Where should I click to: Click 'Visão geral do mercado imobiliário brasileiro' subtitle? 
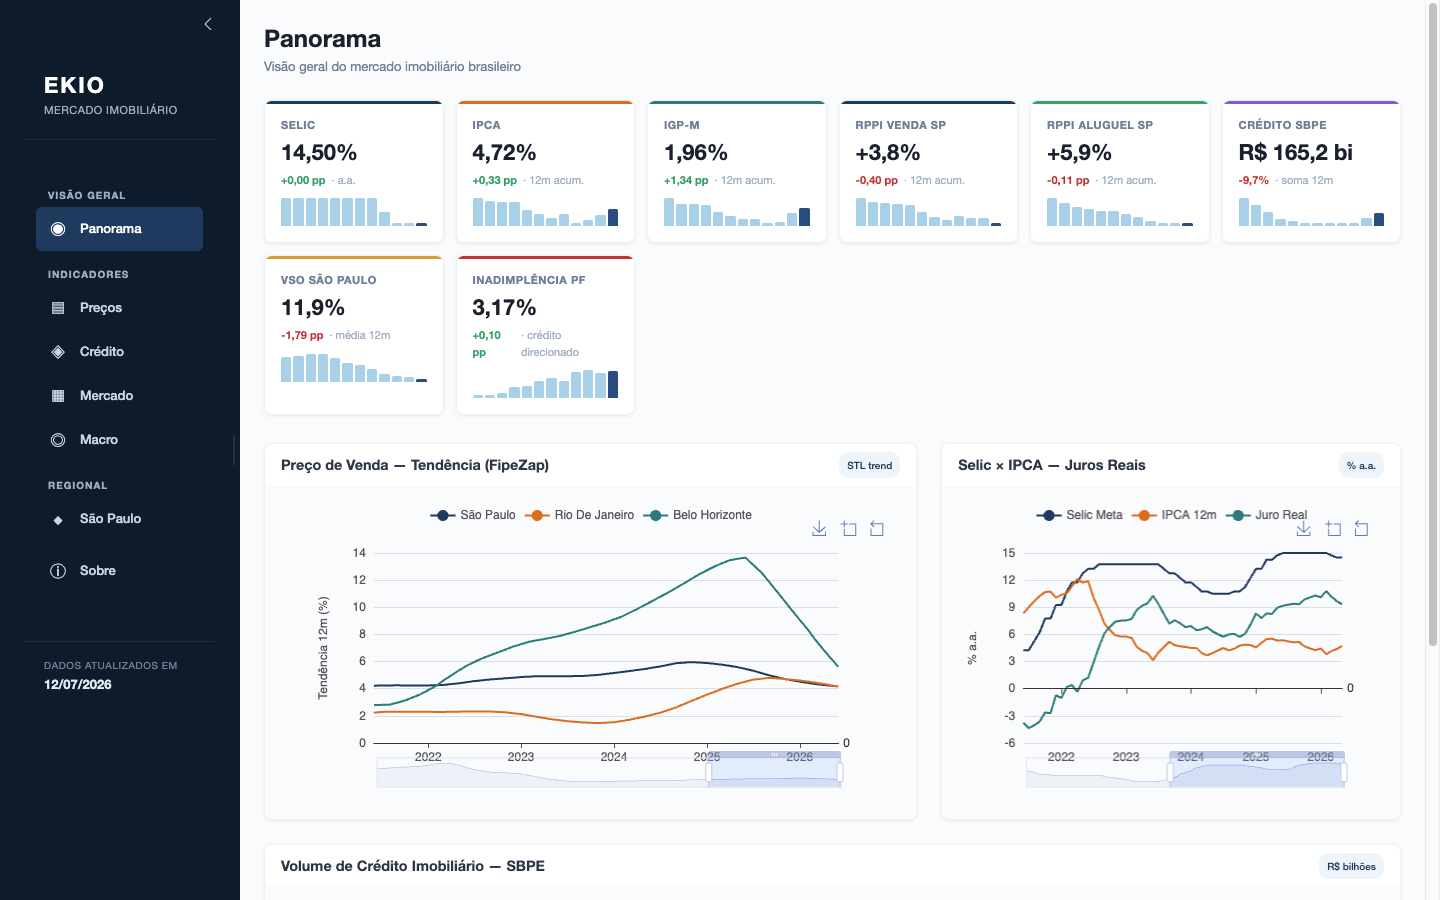(x=392, y=67)
